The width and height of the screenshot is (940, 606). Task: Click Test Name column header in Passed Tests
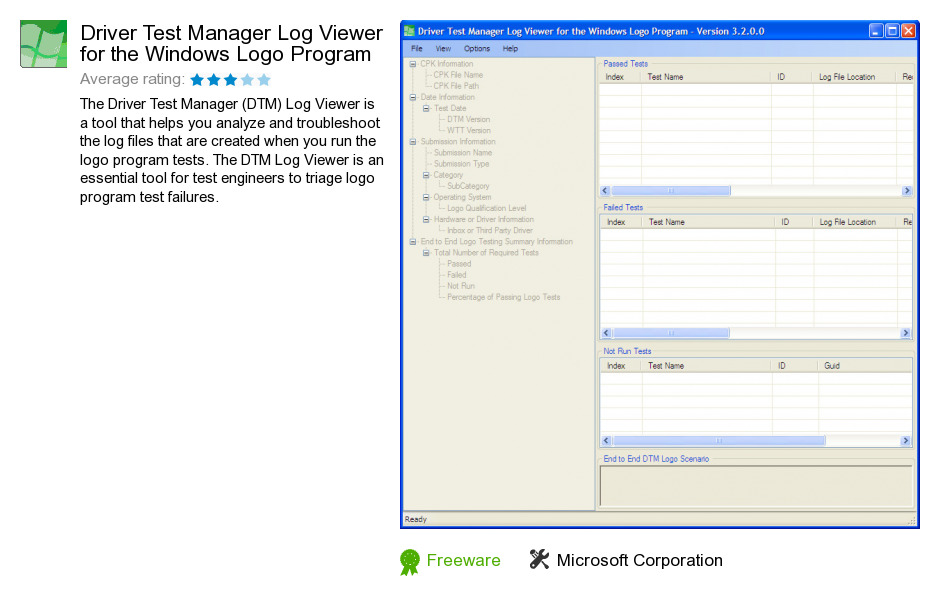pyautogui.click(x=706, y=77)
